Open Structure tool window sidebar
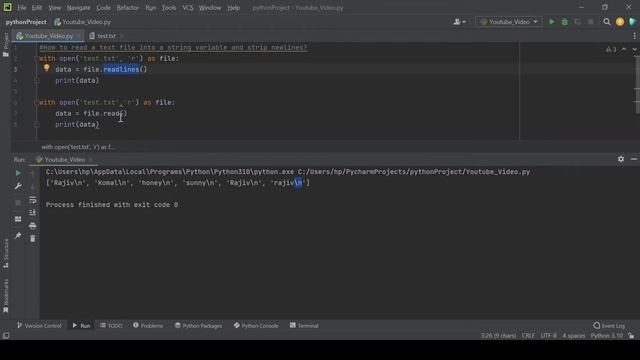This screenshot has width=640, height=360. [x=6, y=254]
